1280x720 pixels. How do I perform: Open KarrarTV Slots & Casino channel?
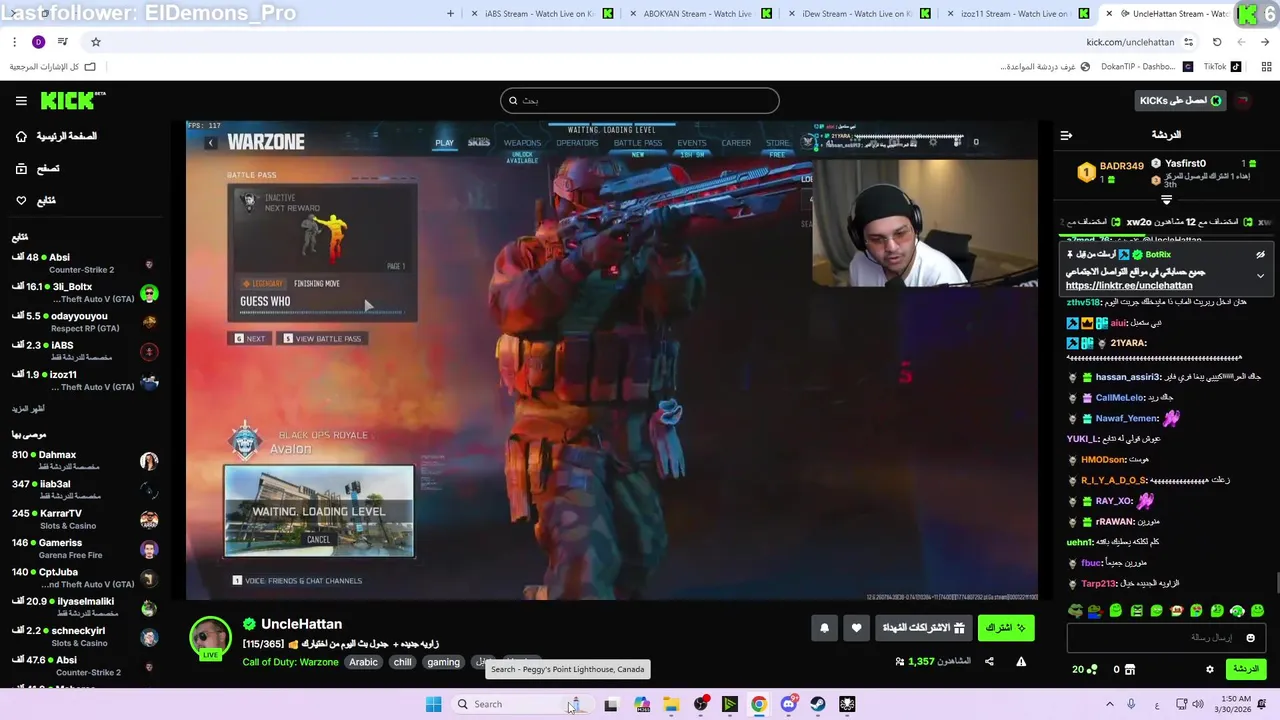[85, 519]
